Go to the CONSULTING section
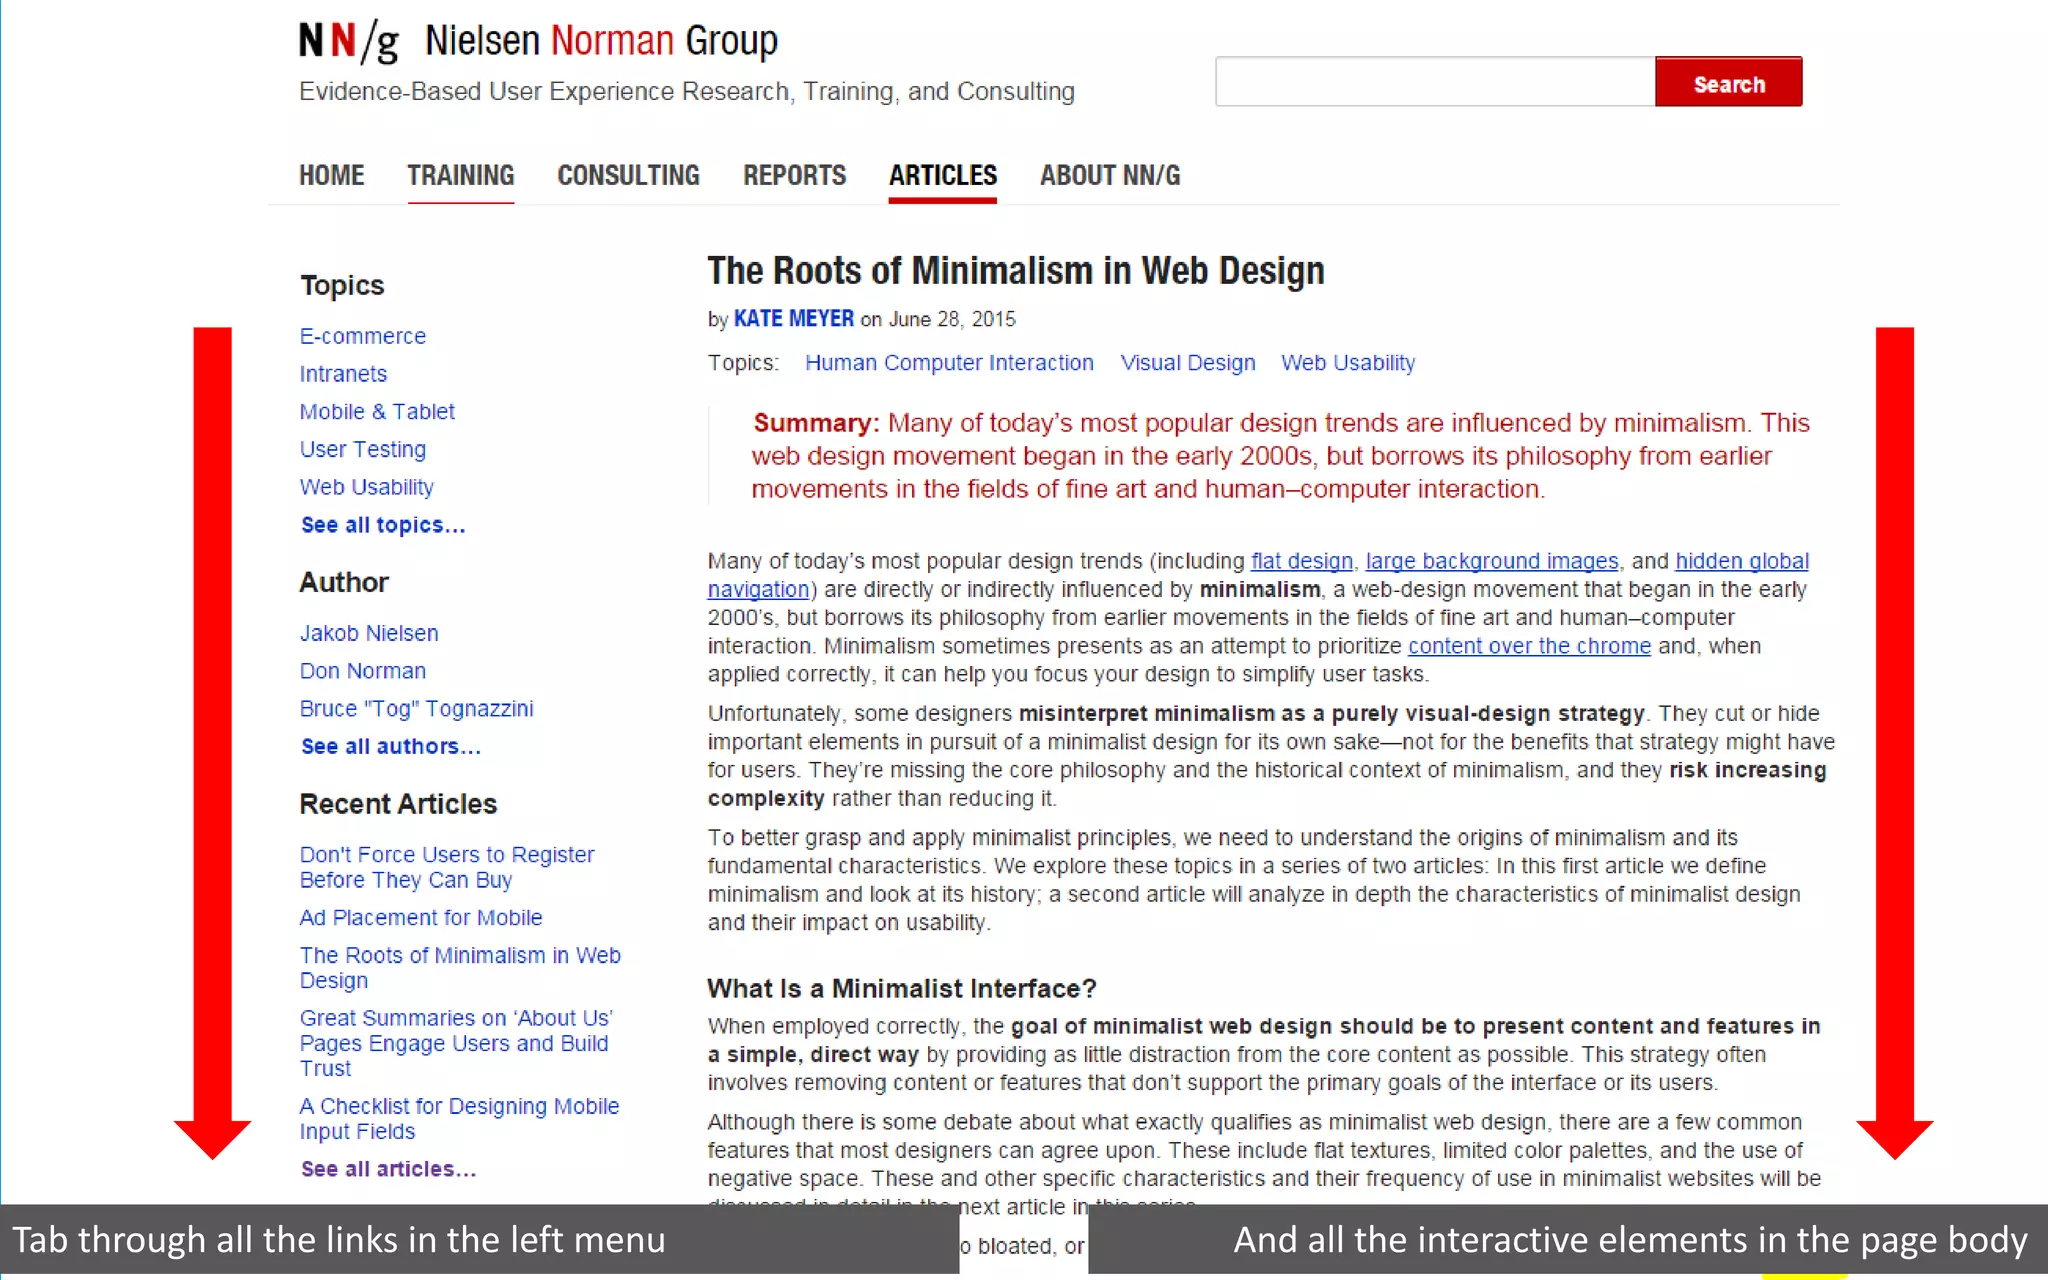The image size is (2048, 1280). click(x=628, y=176)
